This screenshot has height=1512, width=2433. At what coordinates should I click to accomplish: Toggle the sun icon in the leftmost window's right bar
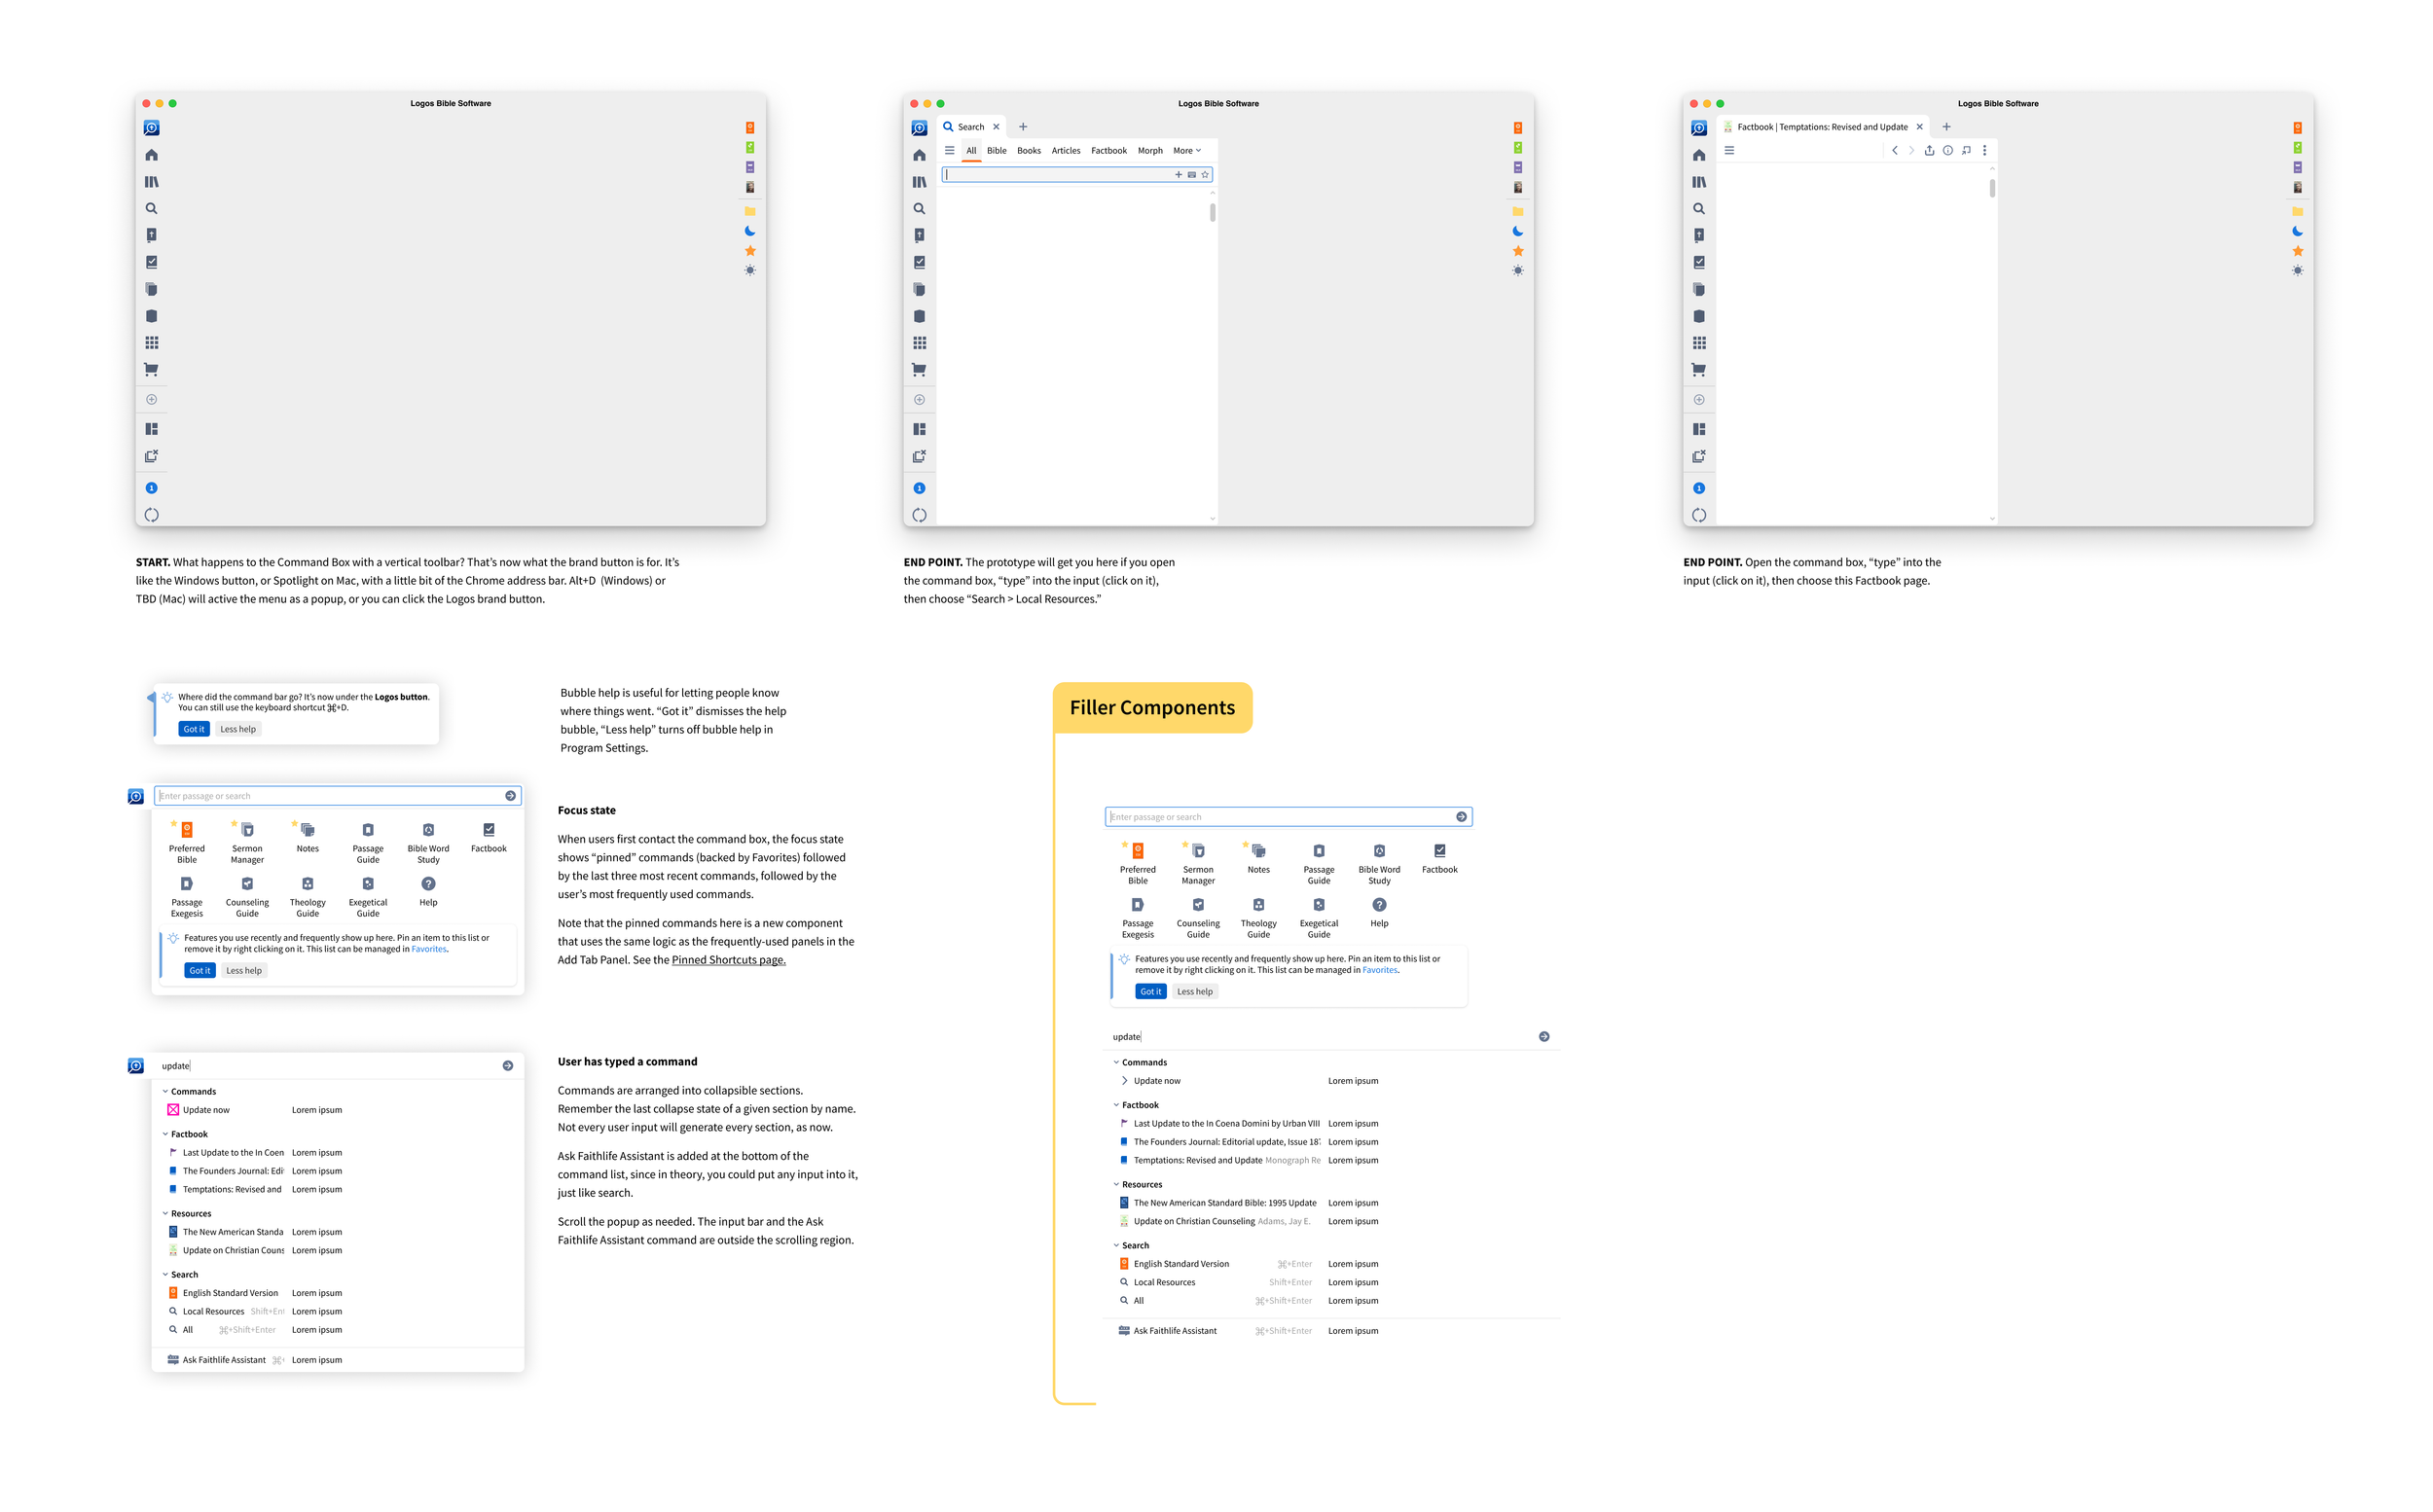tap(750, 271)
